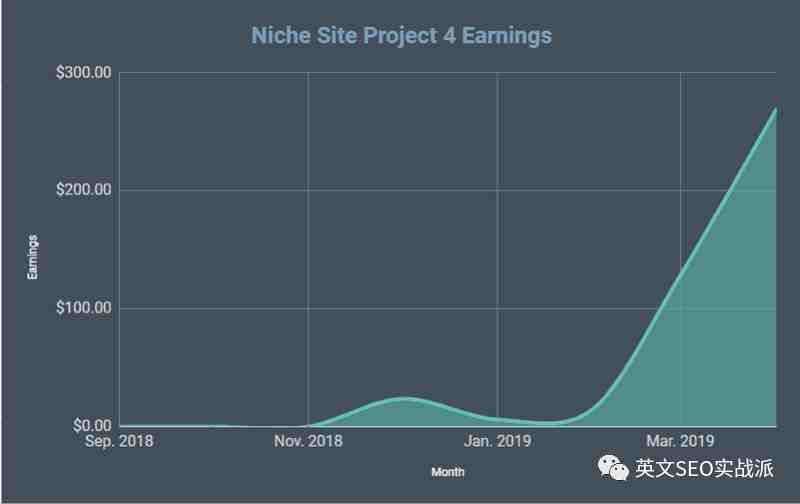This screenshot has width=800, height=504.
Task: Click the vertical Earnings axis title
Action: click(x=33, y=257)
